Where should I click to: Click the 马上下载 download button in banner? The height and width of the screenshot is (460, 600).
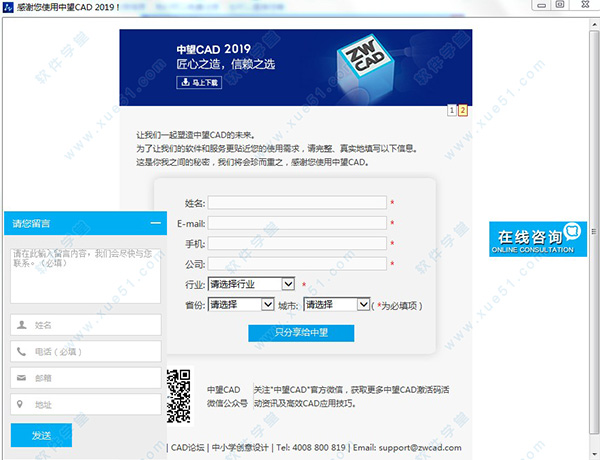coord(199,82)
